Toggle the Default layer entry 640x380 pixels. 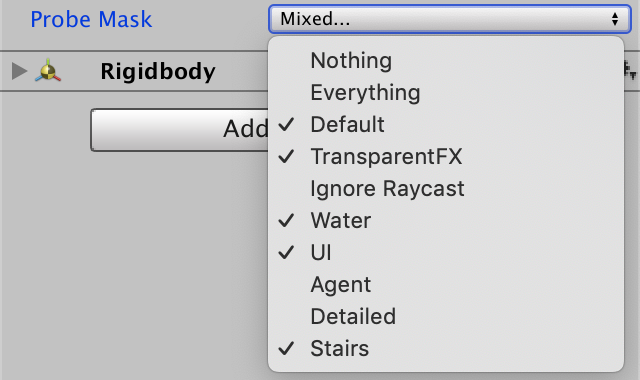[446, 124]
